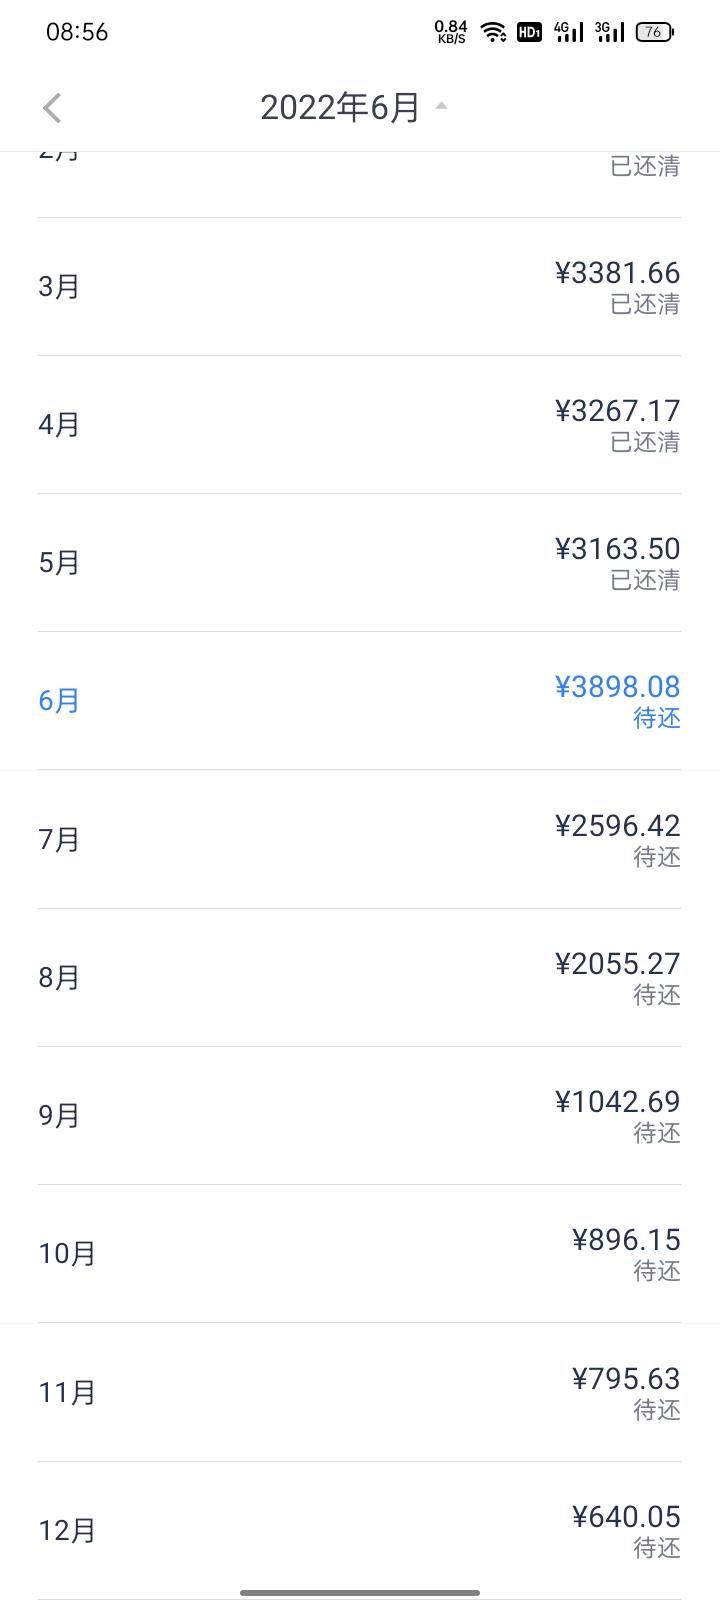Tap the WiFi status bar icon
This screenshot has height=1600, width=720.
(x=493, y=32)
